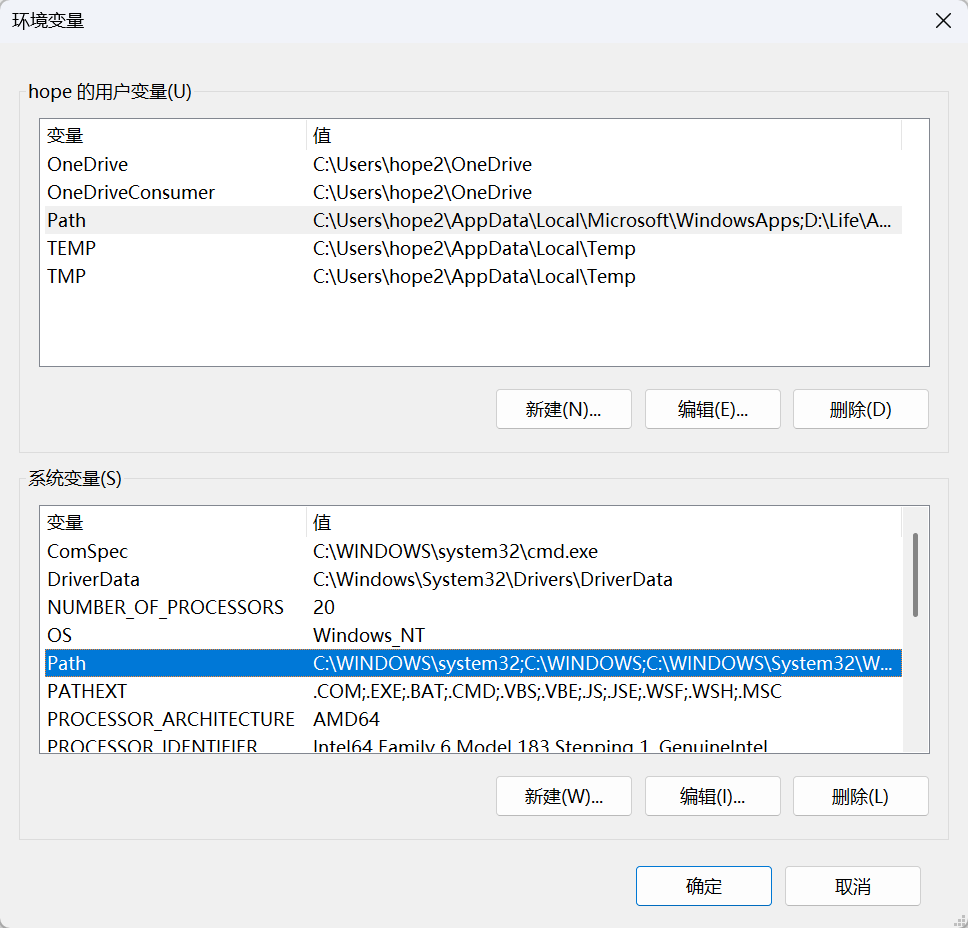Click 删除(L) for system variables

(860, 796)
